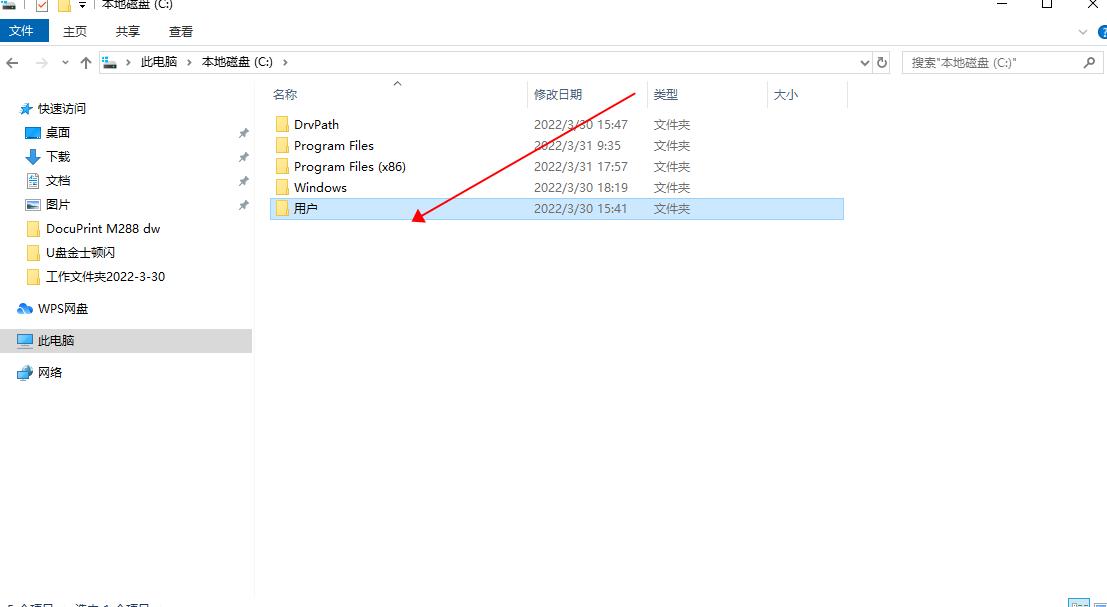The height and width of the screenshot is (607, 1107).
Task: Open the address bar history dropdown
Action: tap(865, 63)
